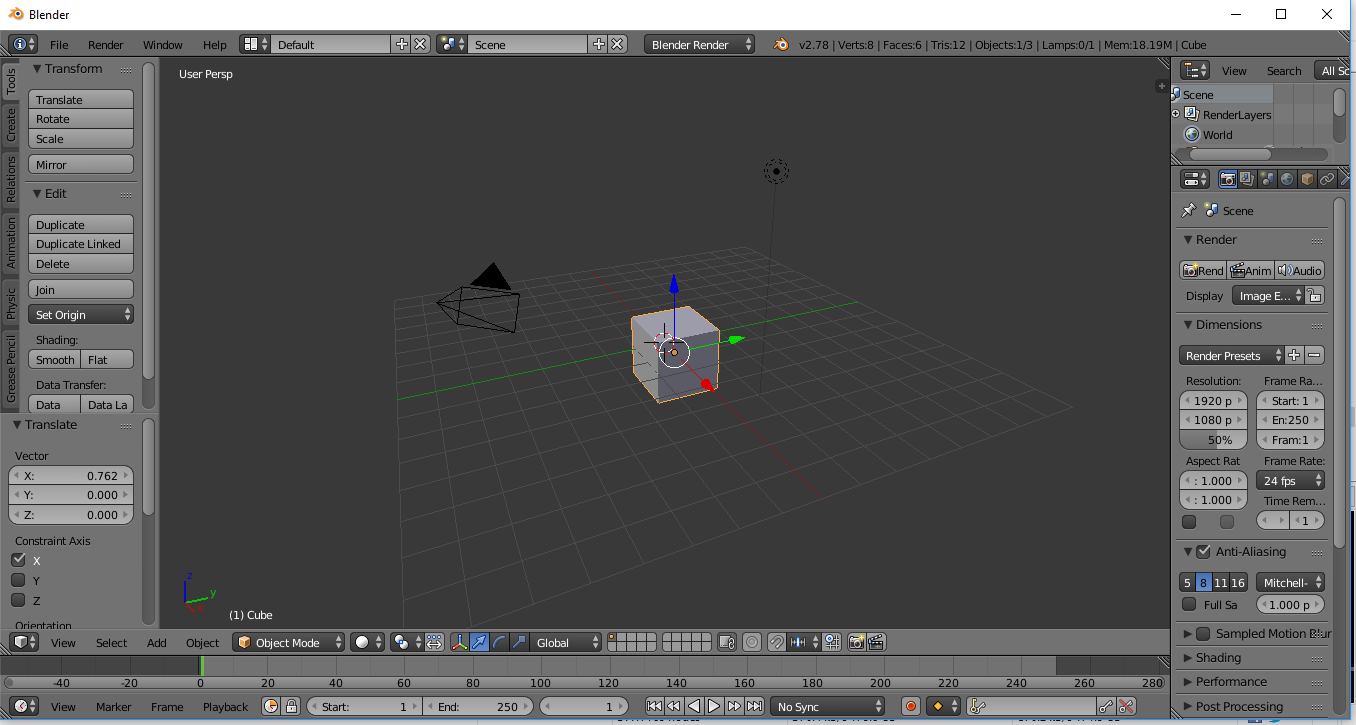Click the Translate button

point(81,99)
